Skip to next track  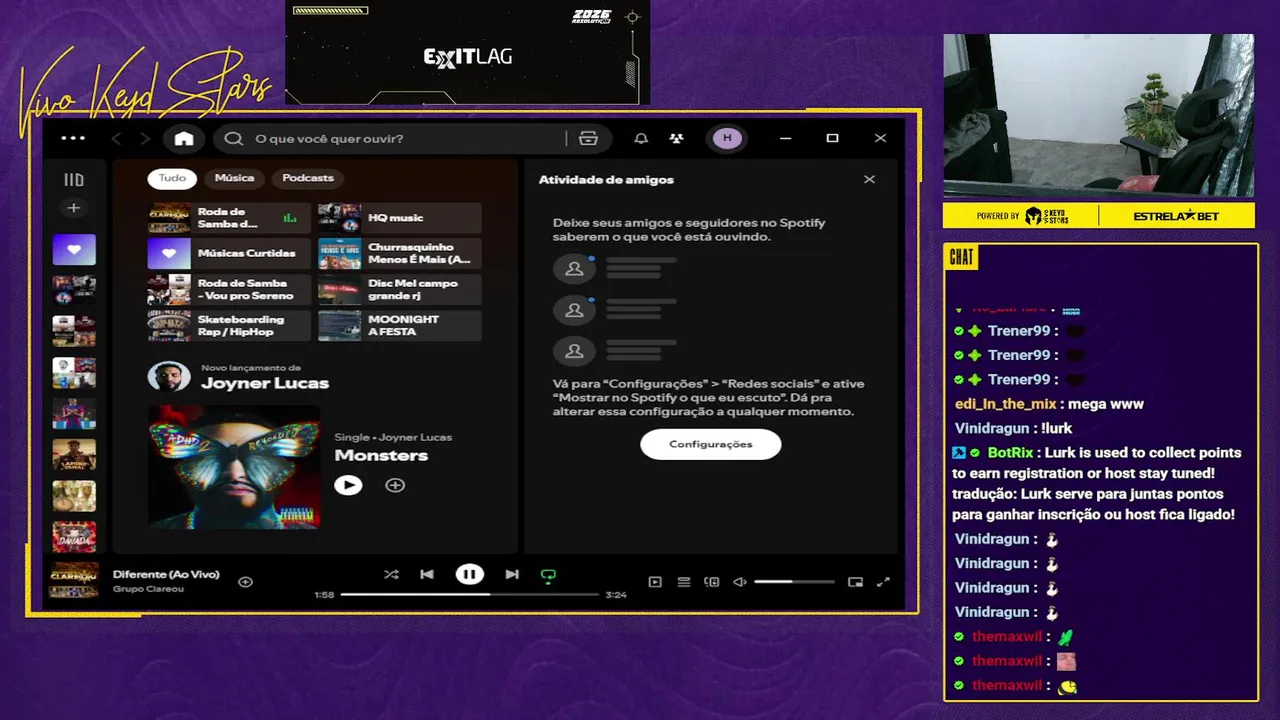tap(512, 574)
